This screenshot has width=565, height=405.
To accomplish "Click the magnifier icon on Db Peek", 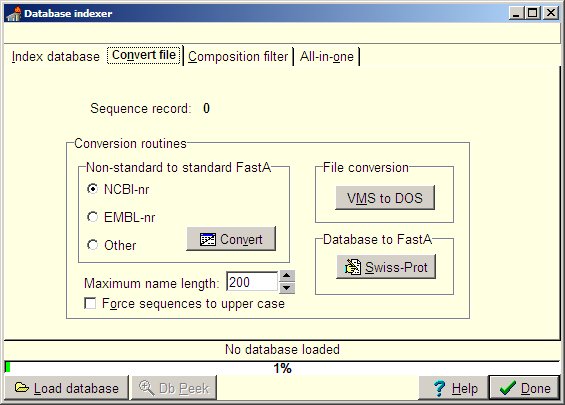I will (x=146, y=388).
